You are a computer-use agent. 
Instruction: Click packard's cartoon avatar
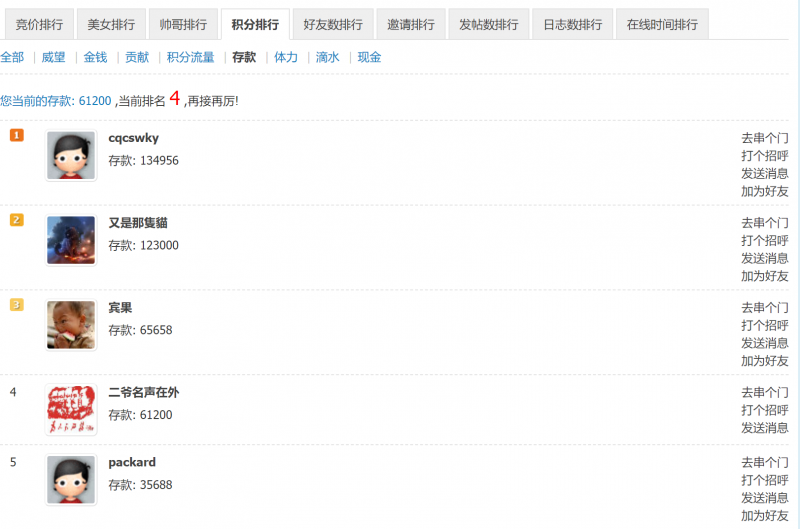[x=71, y=480]
